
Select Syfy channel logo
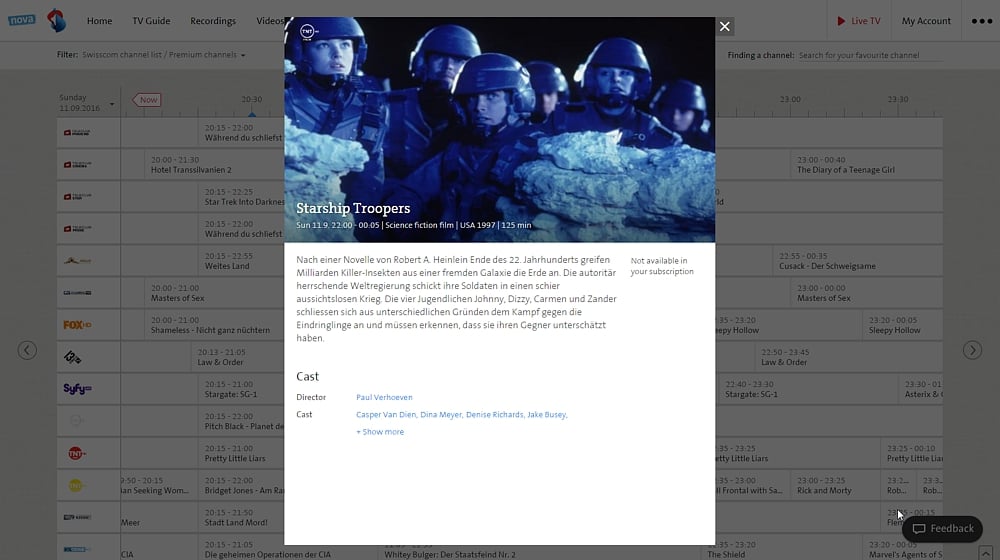[x=77, y=388]
